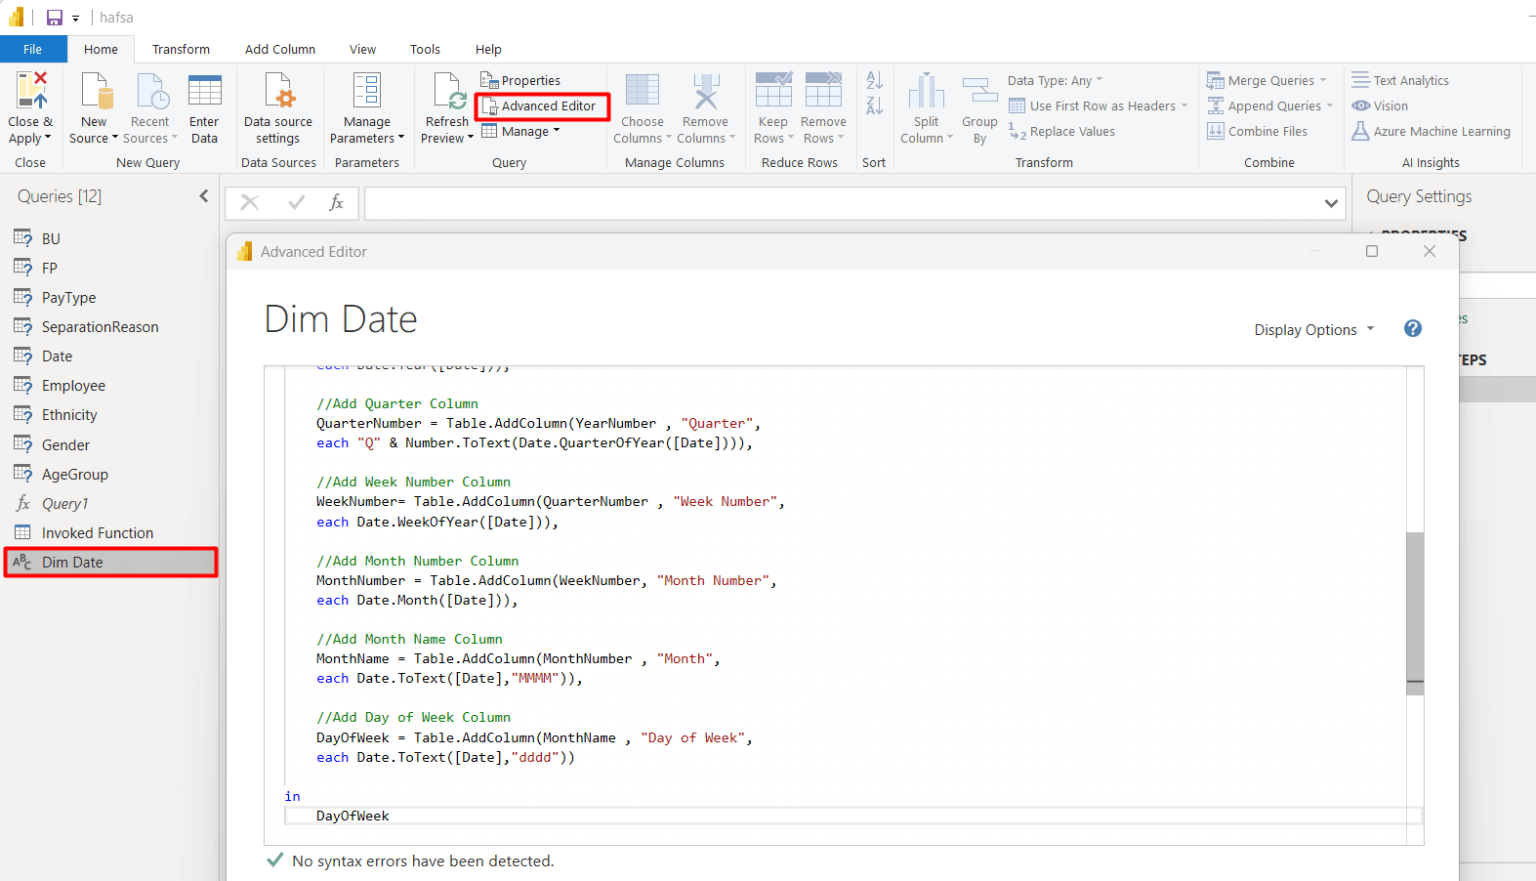1536x881 pixels.
Task: Click the Remove Rows icon
Action: coord(823,105)
